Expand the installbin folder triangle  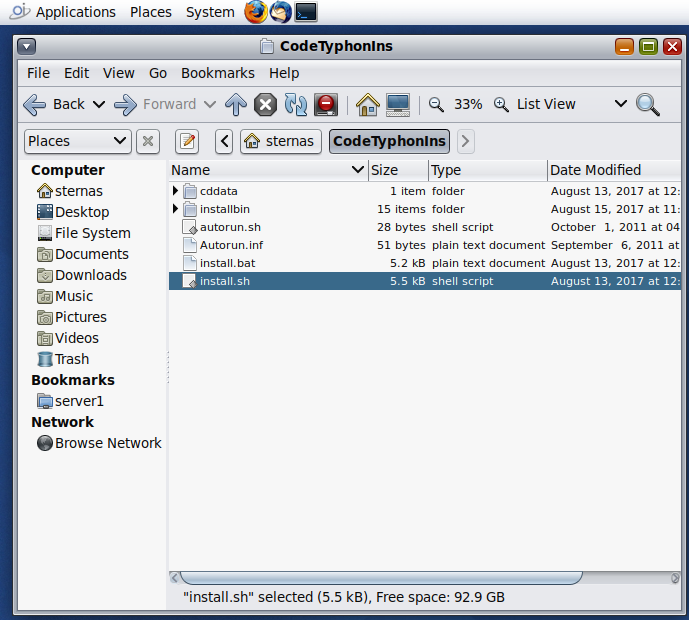click(175, 209)
